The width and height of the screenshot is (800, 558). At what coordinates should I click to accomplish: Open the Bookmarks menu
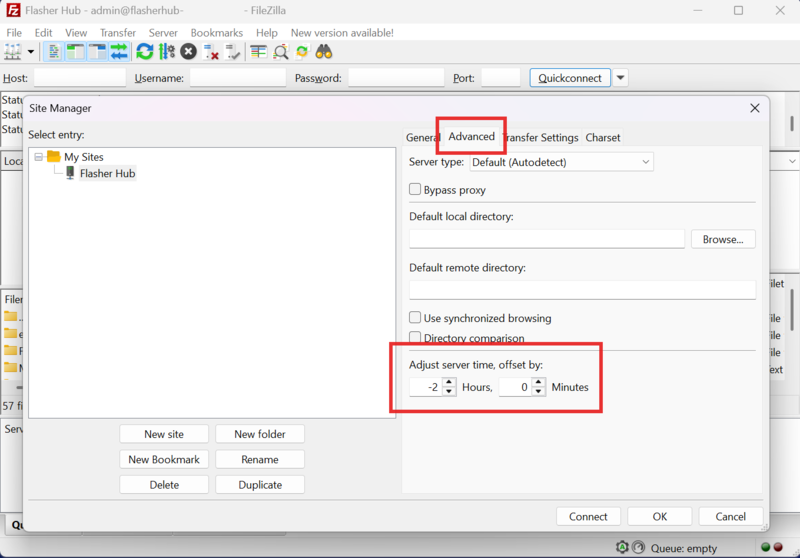click(217, 33)
